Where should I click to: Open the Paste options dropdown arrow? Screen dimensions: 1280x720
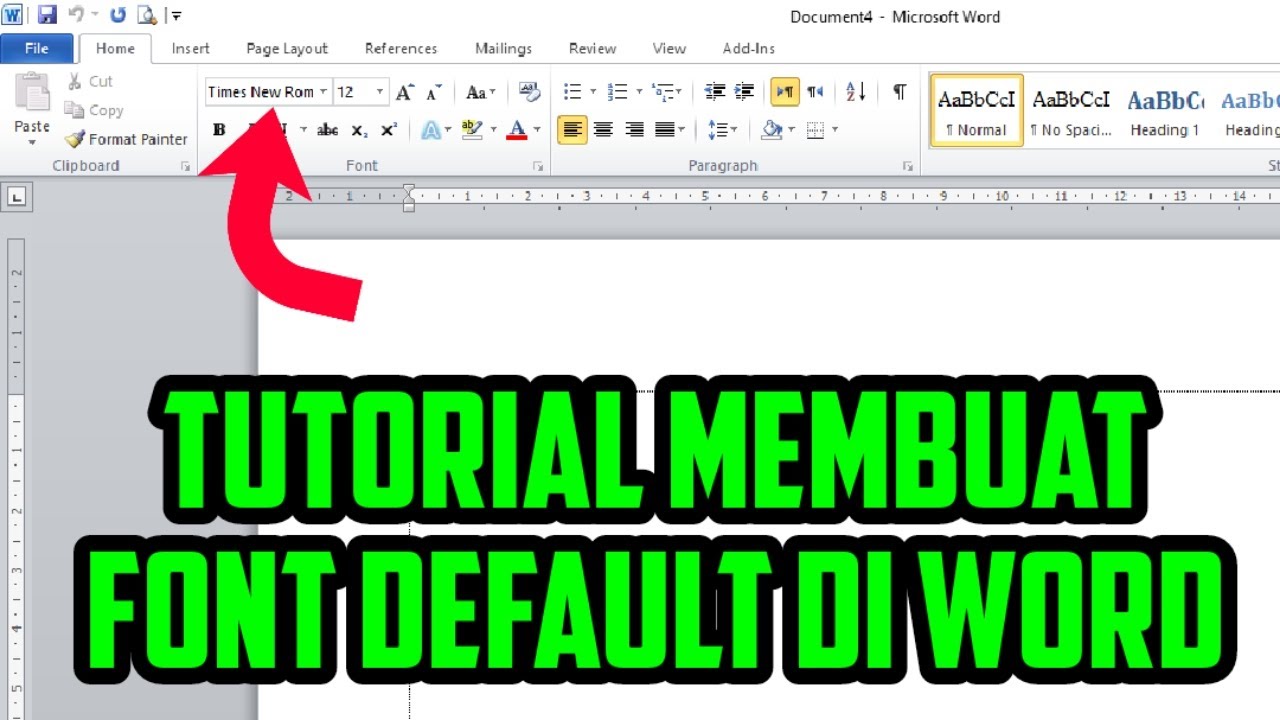coord(32,141)
